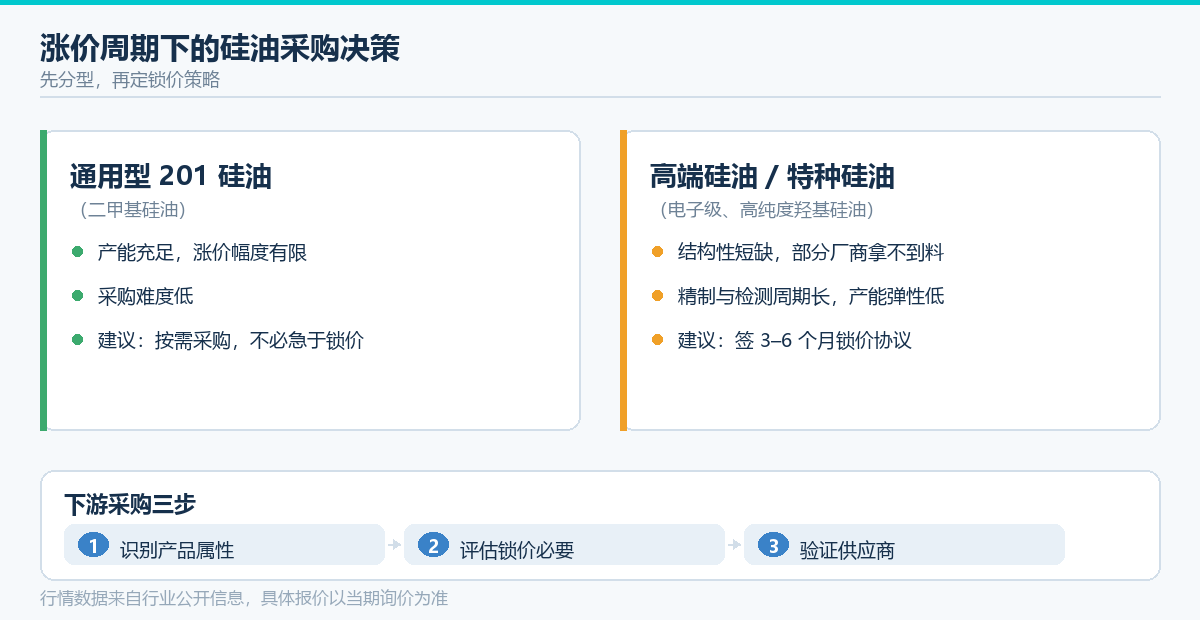
Task: Click the number 3 circle badge
Action: coord(773,545)
